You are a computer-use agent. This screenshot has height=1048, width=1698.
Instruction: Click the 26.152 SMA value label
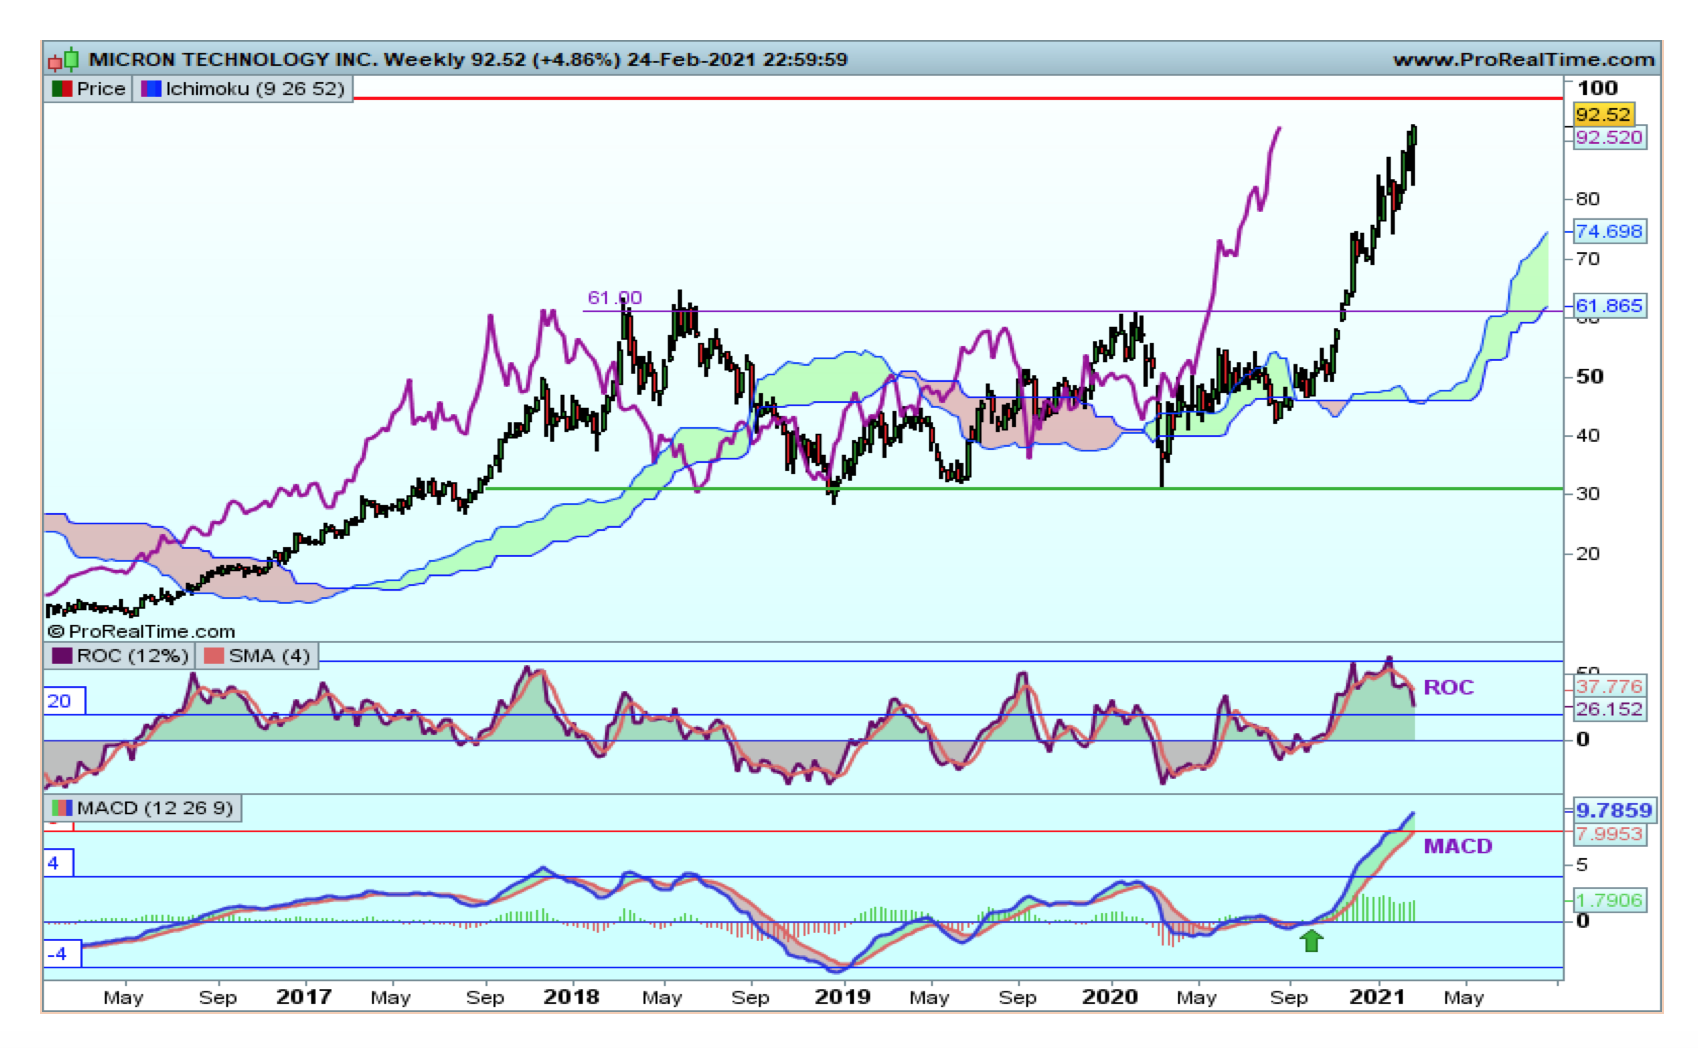point(1609,710)
